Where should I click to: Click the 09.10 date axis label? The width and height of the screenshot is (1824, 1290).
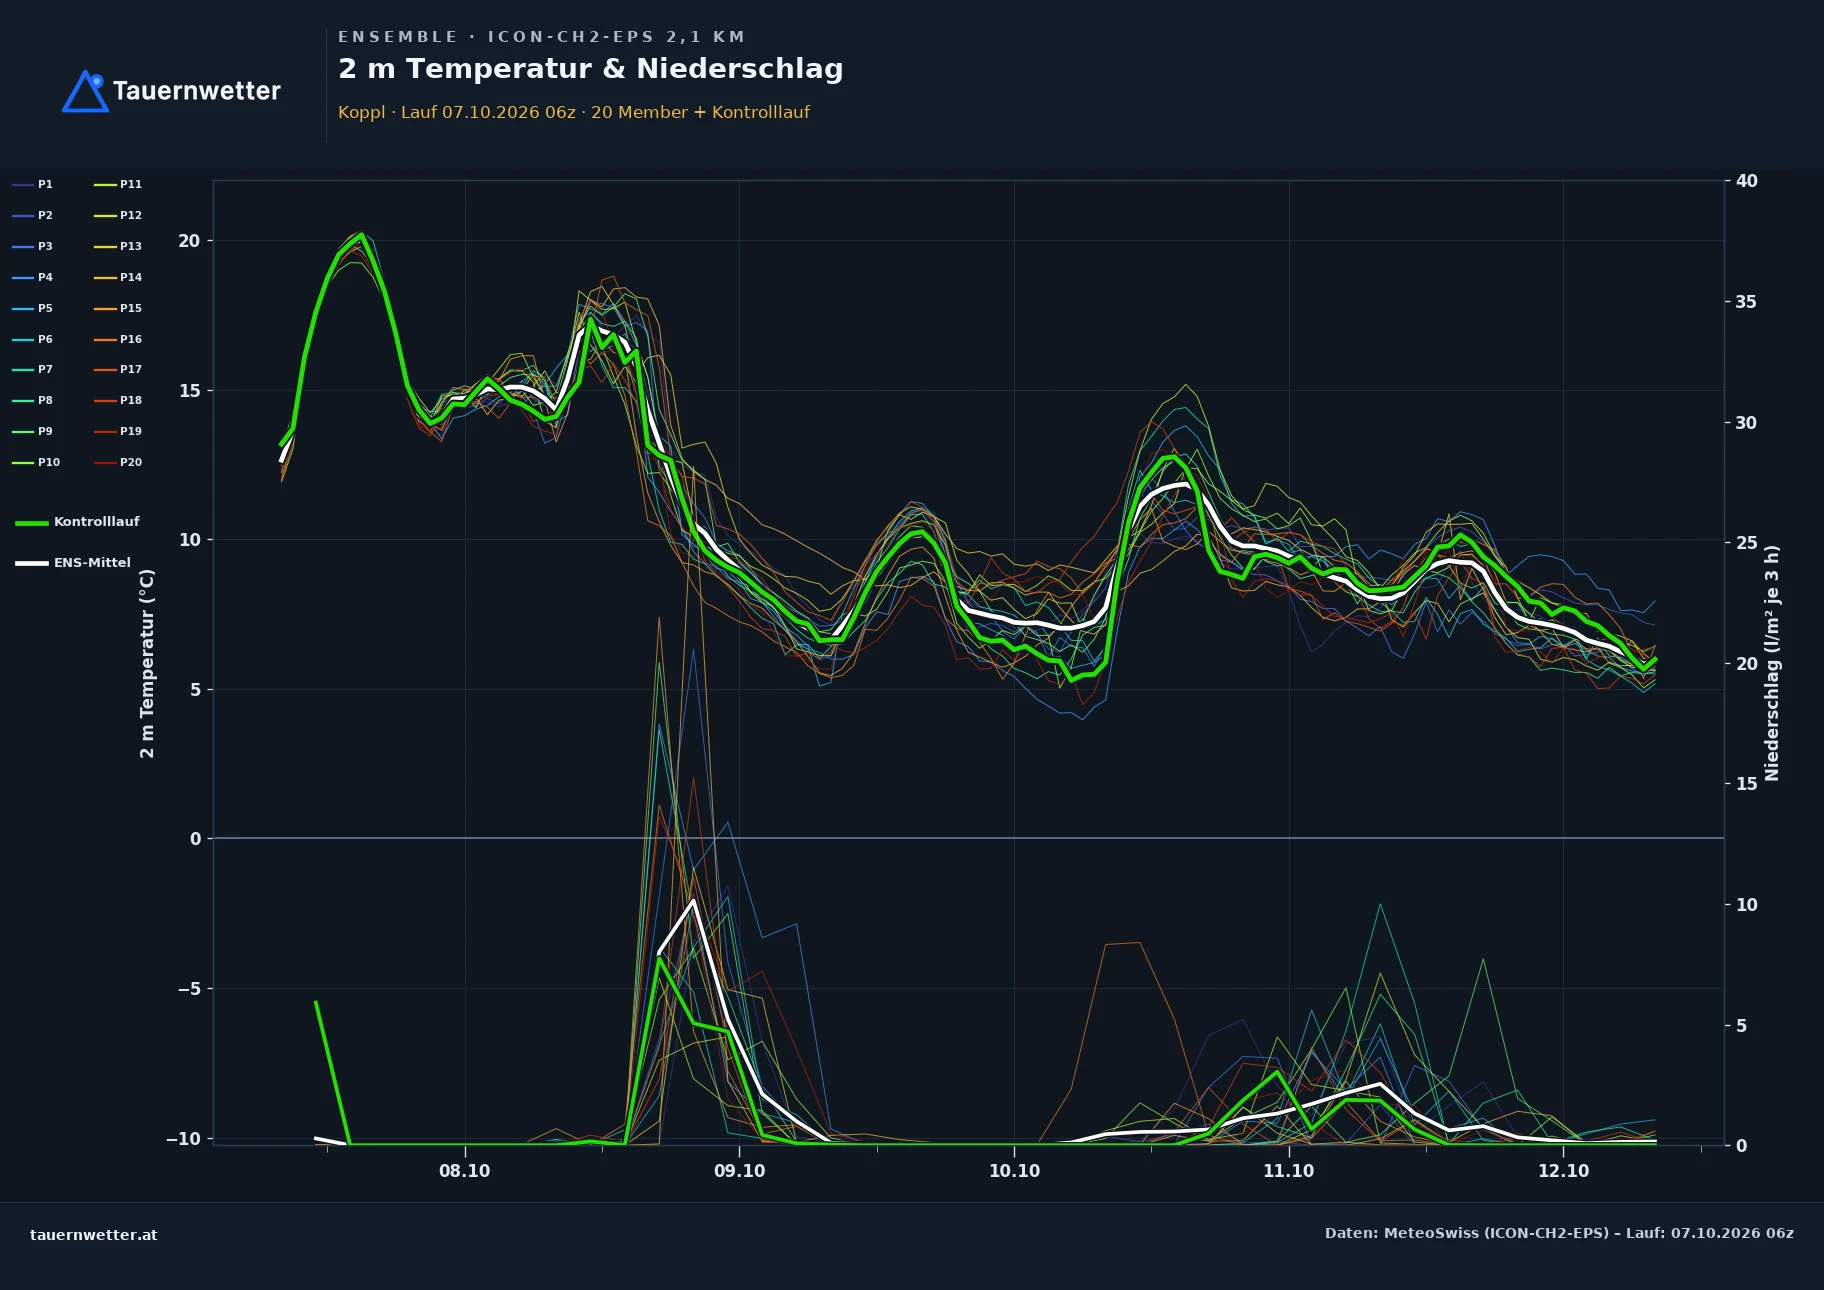(740, 1171)
